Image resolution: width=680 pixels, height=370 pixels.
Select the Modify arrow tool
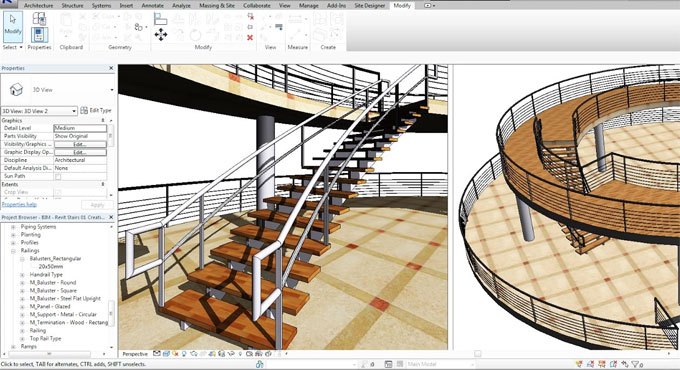[x=13, y=26]
